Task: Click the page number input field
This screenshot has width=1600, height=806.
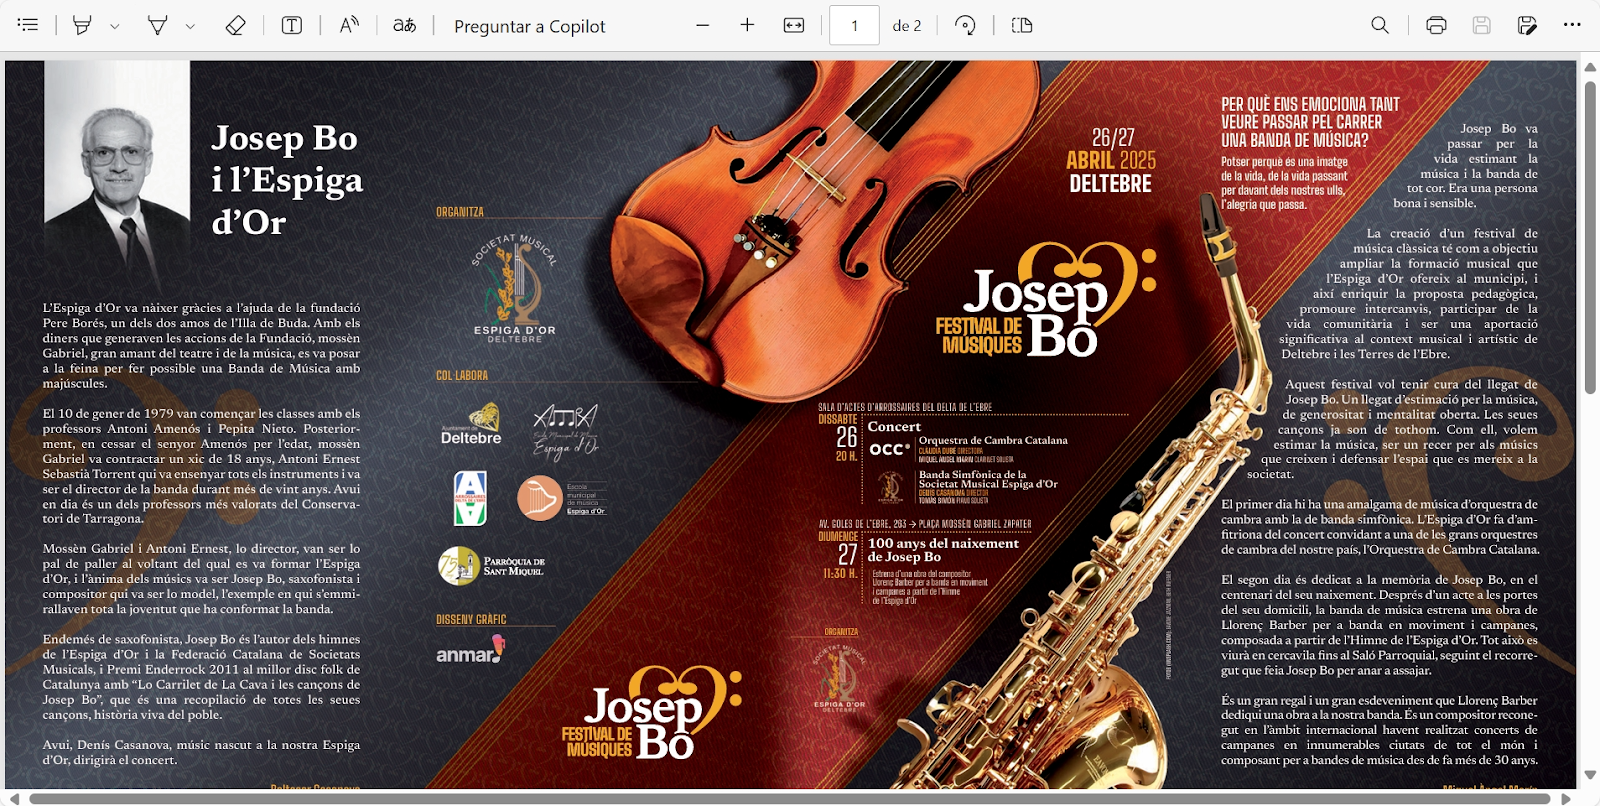Action: pyautogui.click(x=854, y=25)
